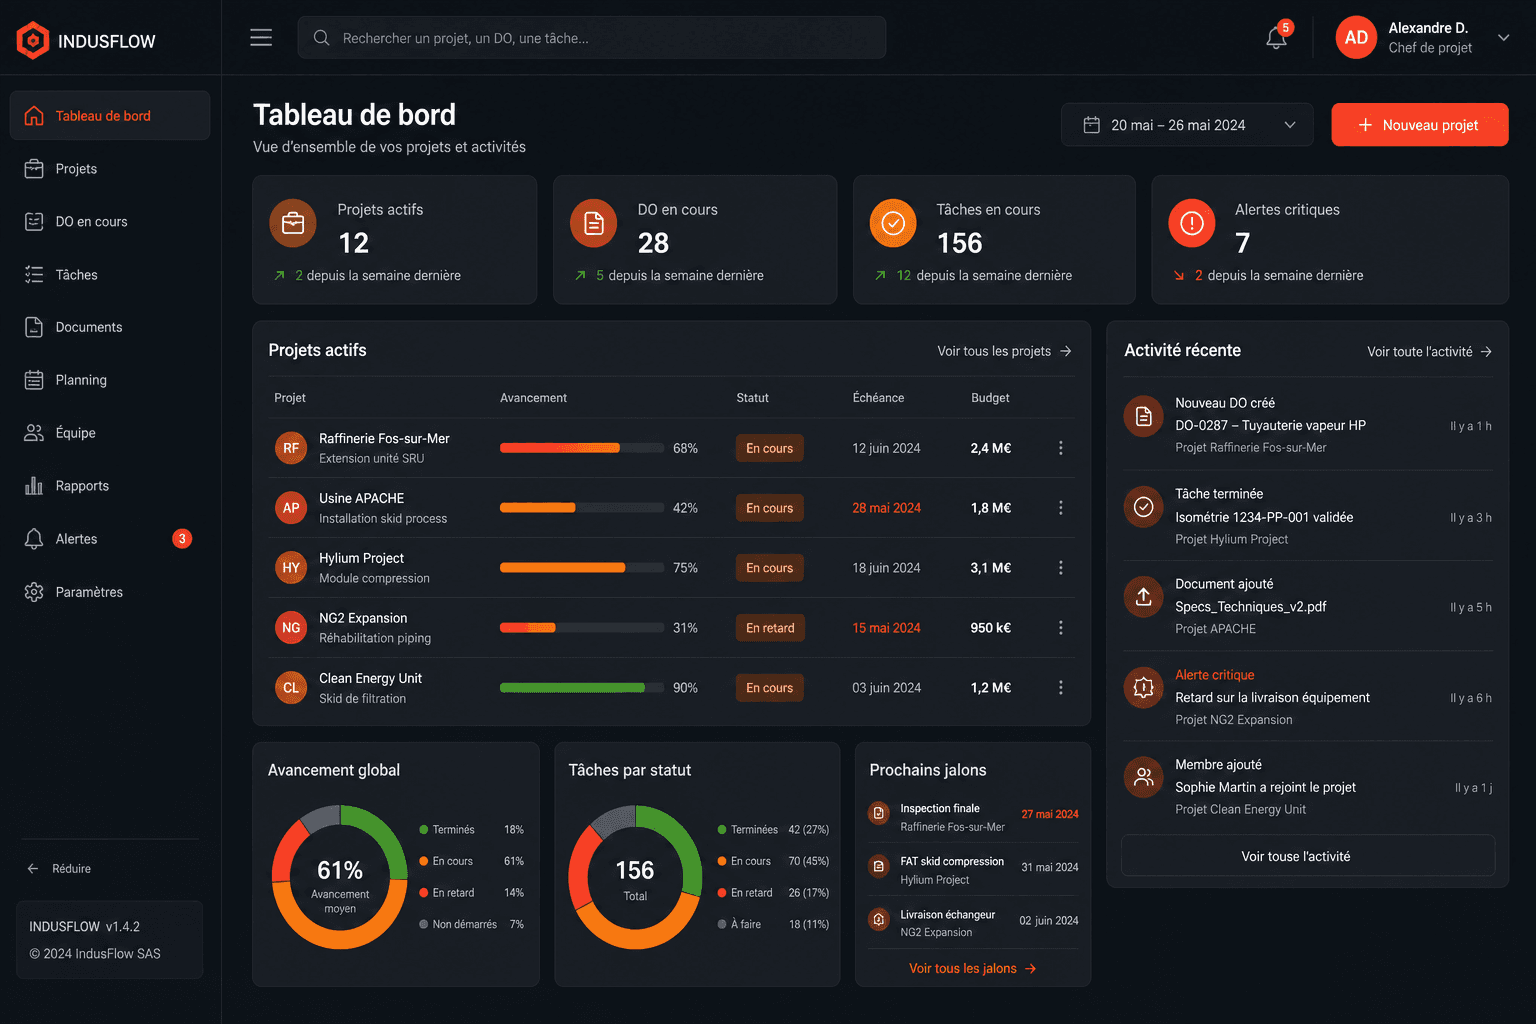Select the Rapports bar chart icon
The height and width of the screenshot is (1024, 1536).
(34, 486)
